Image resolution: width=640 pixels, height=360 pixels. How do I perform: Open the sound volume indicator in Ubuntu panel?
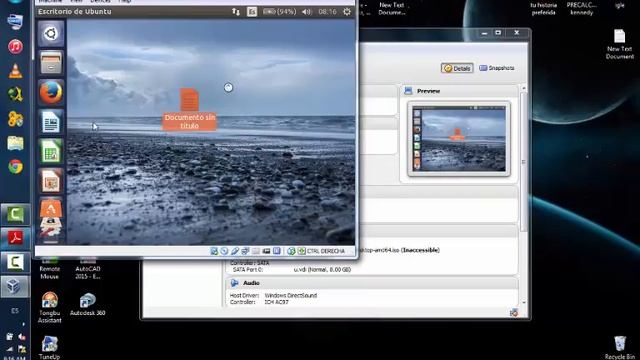(x=307, y=12)
